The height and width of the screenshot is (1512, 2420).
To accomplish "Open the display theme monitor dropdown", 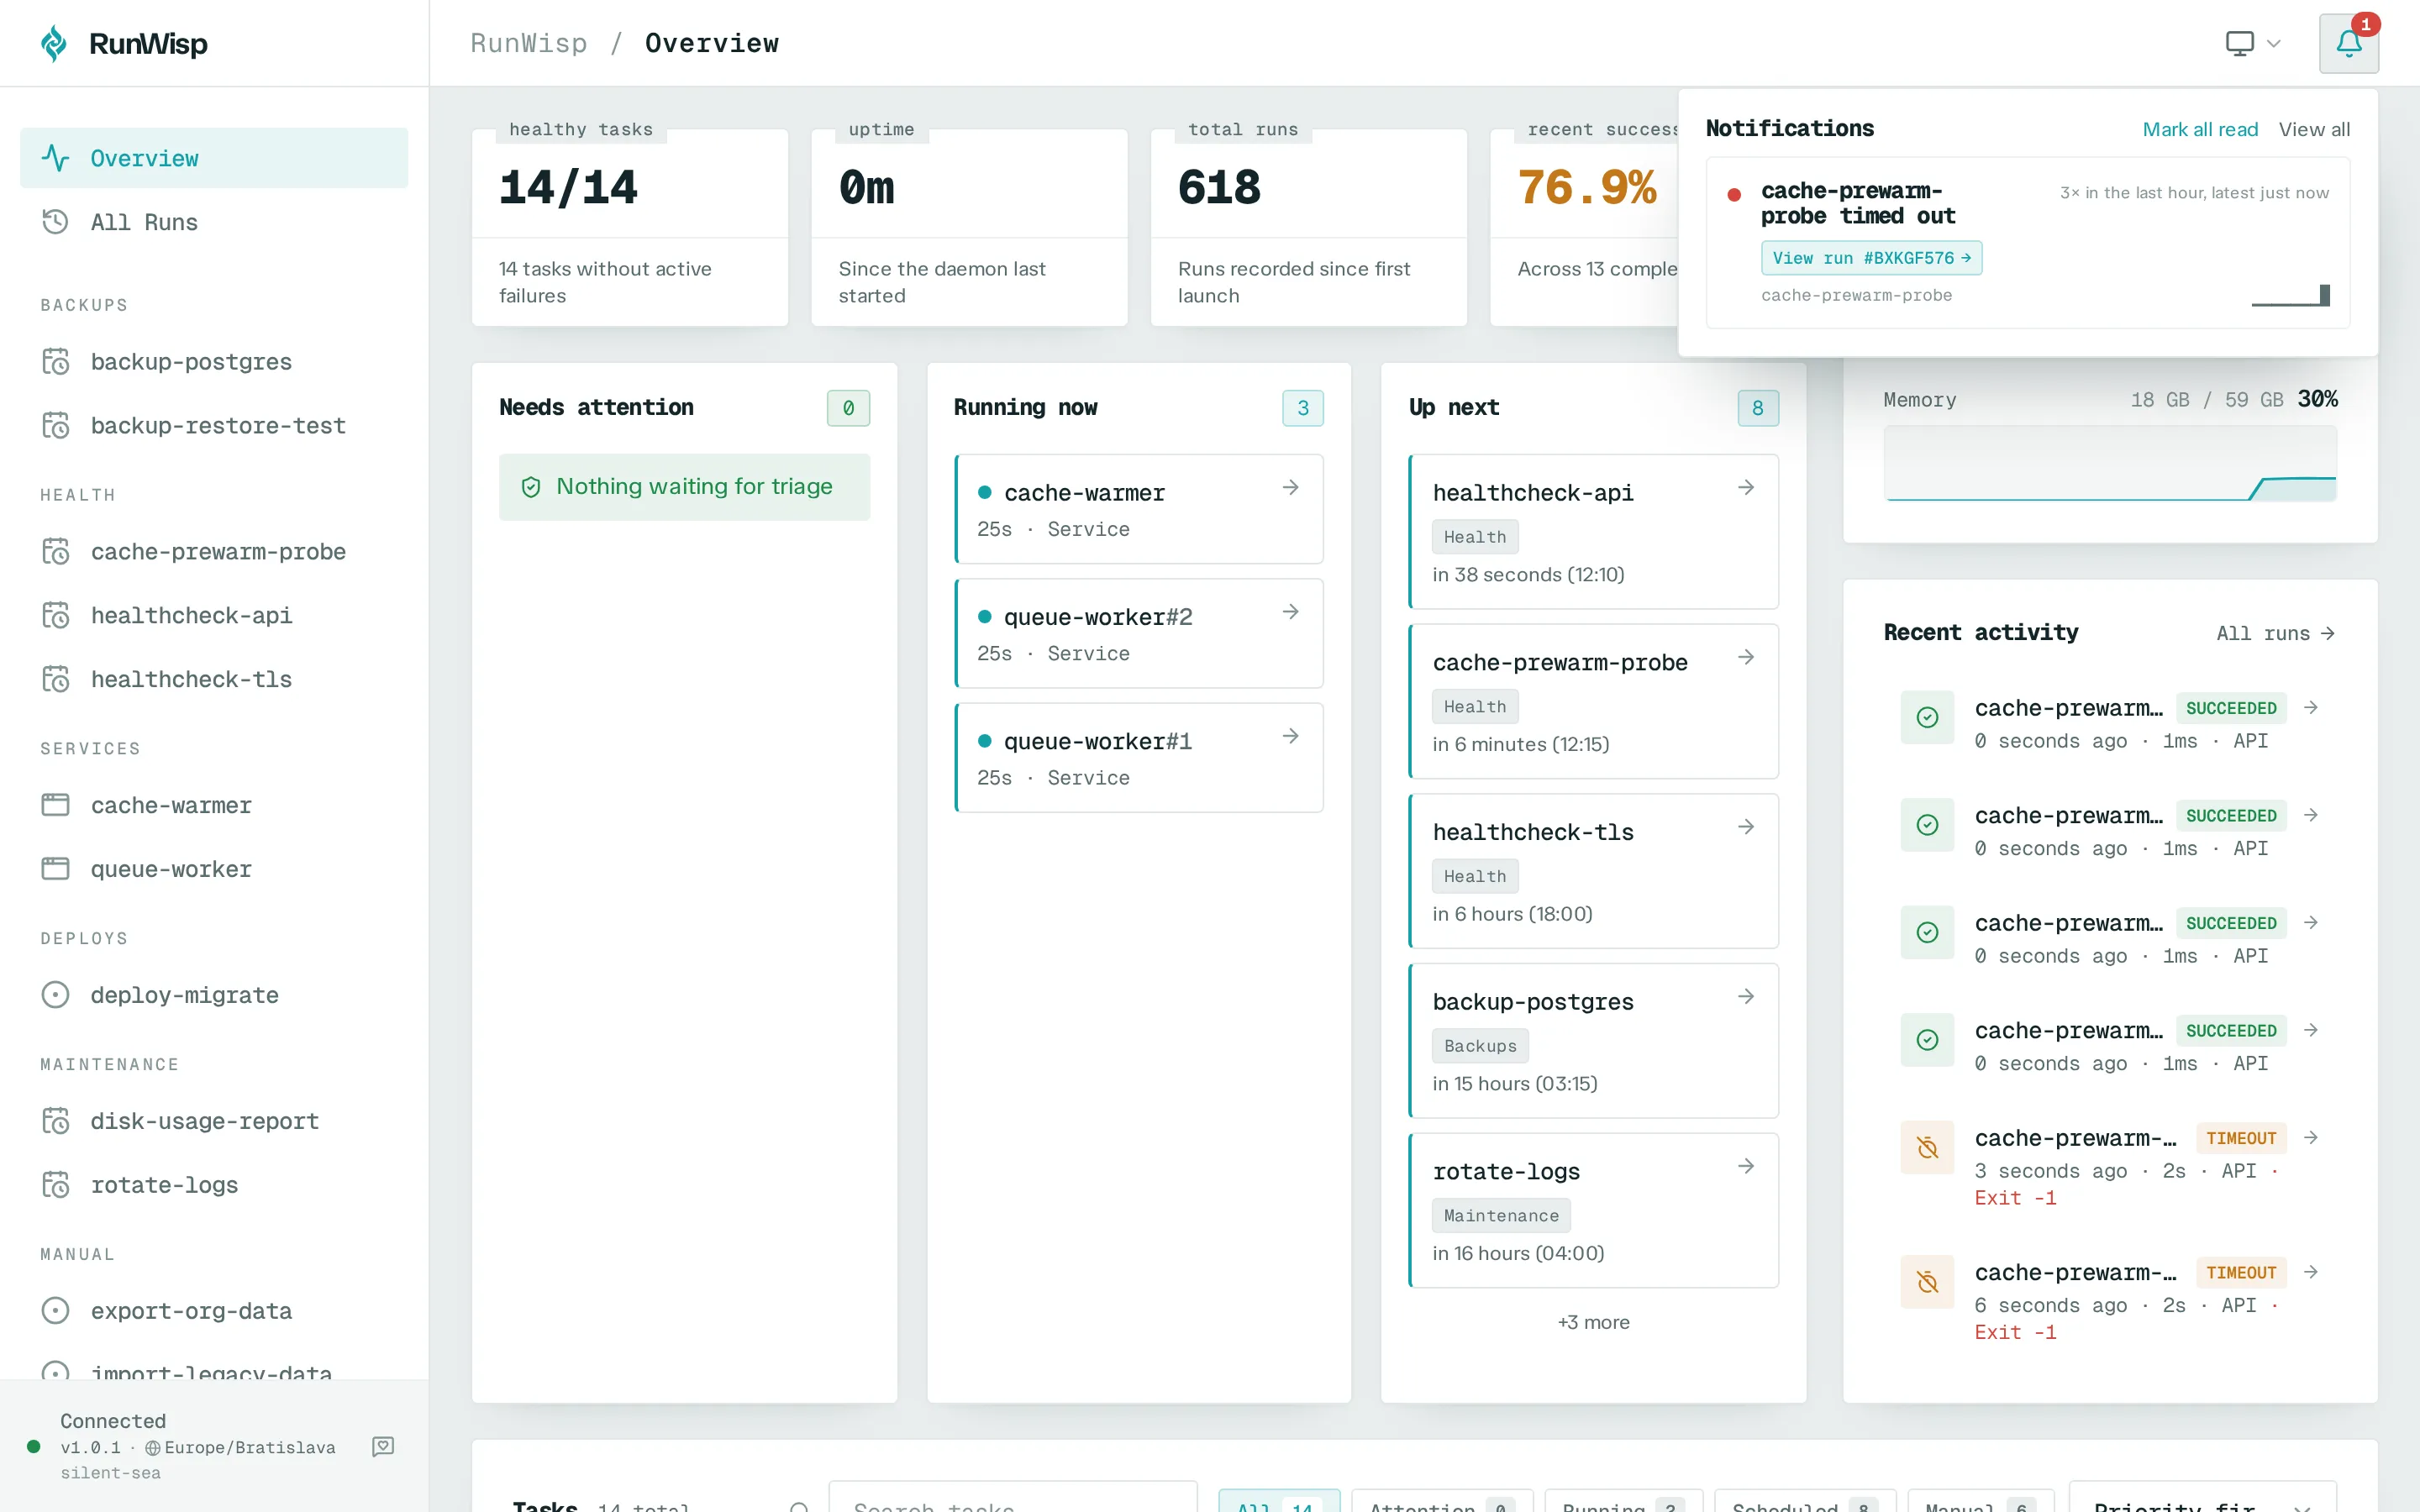I will pos(2253,43).
